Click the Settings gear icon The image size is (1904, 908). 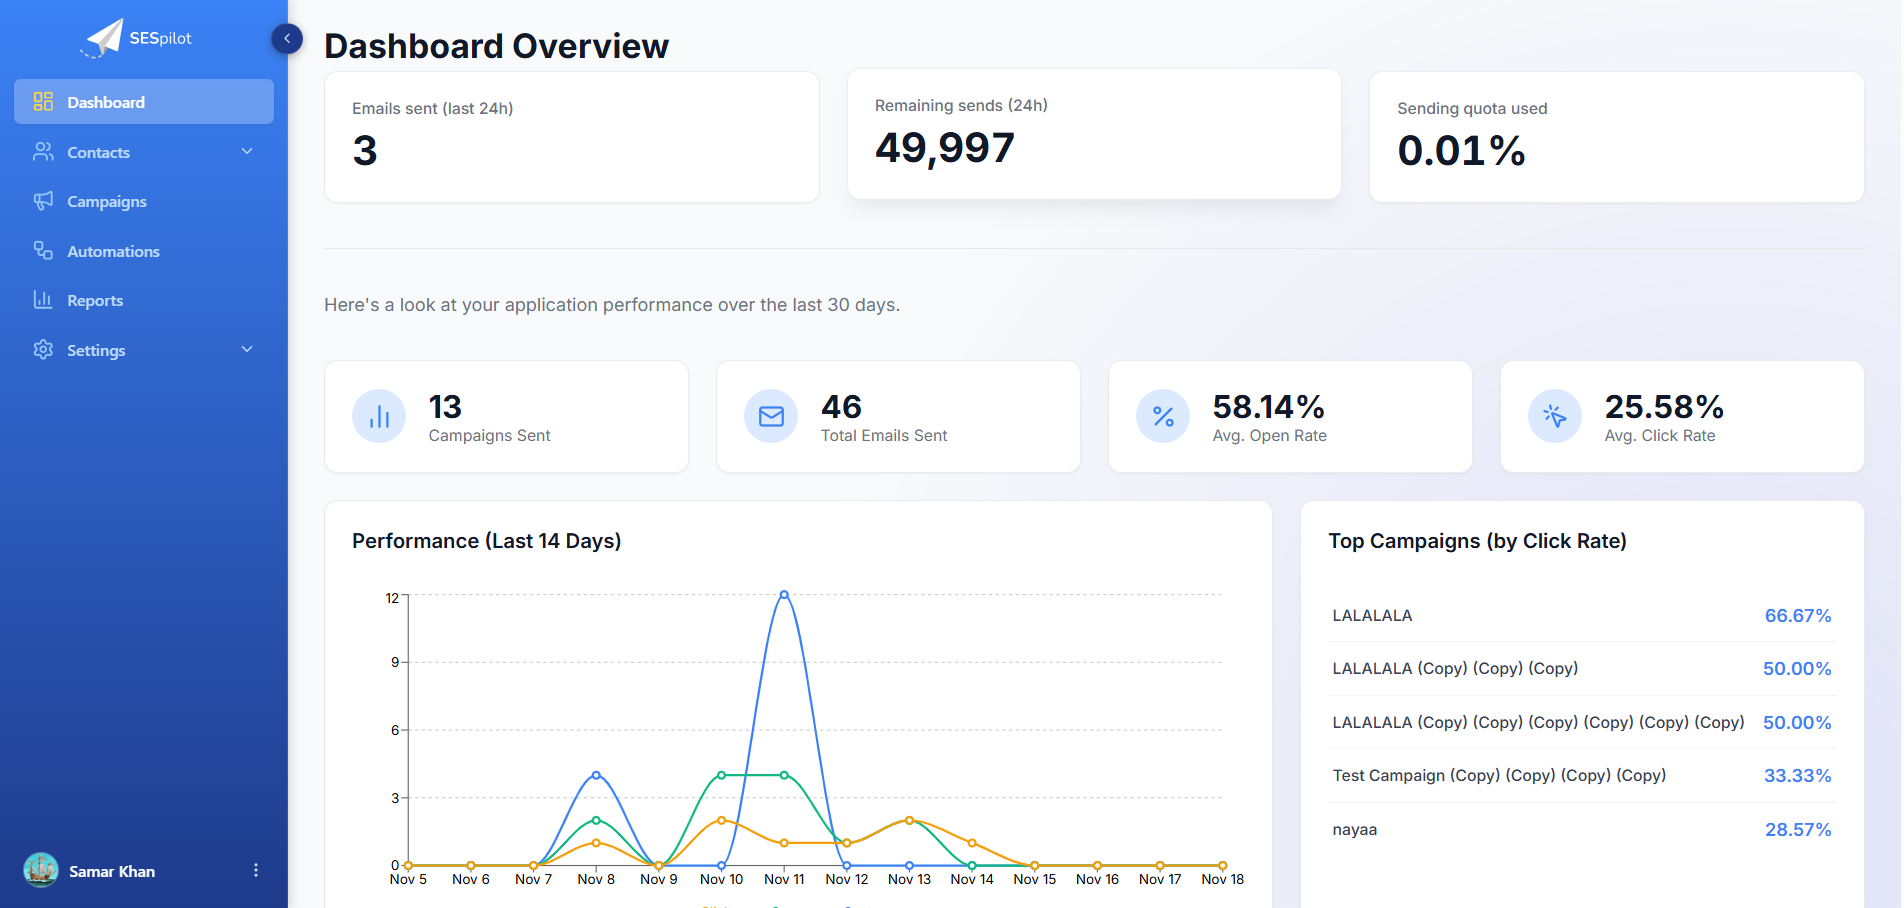[42, 349]
